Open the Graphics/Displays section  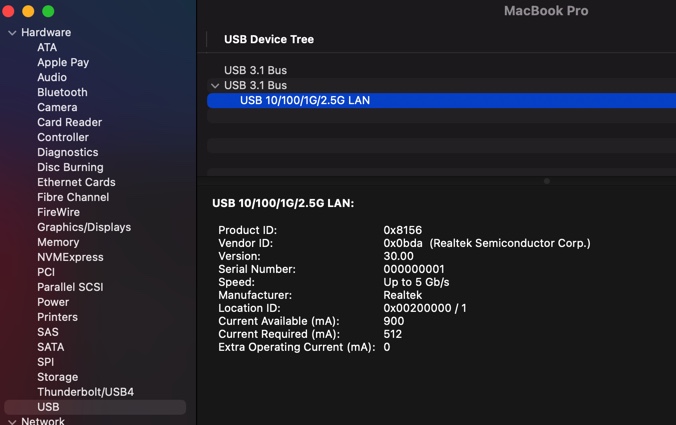(84, 227)
